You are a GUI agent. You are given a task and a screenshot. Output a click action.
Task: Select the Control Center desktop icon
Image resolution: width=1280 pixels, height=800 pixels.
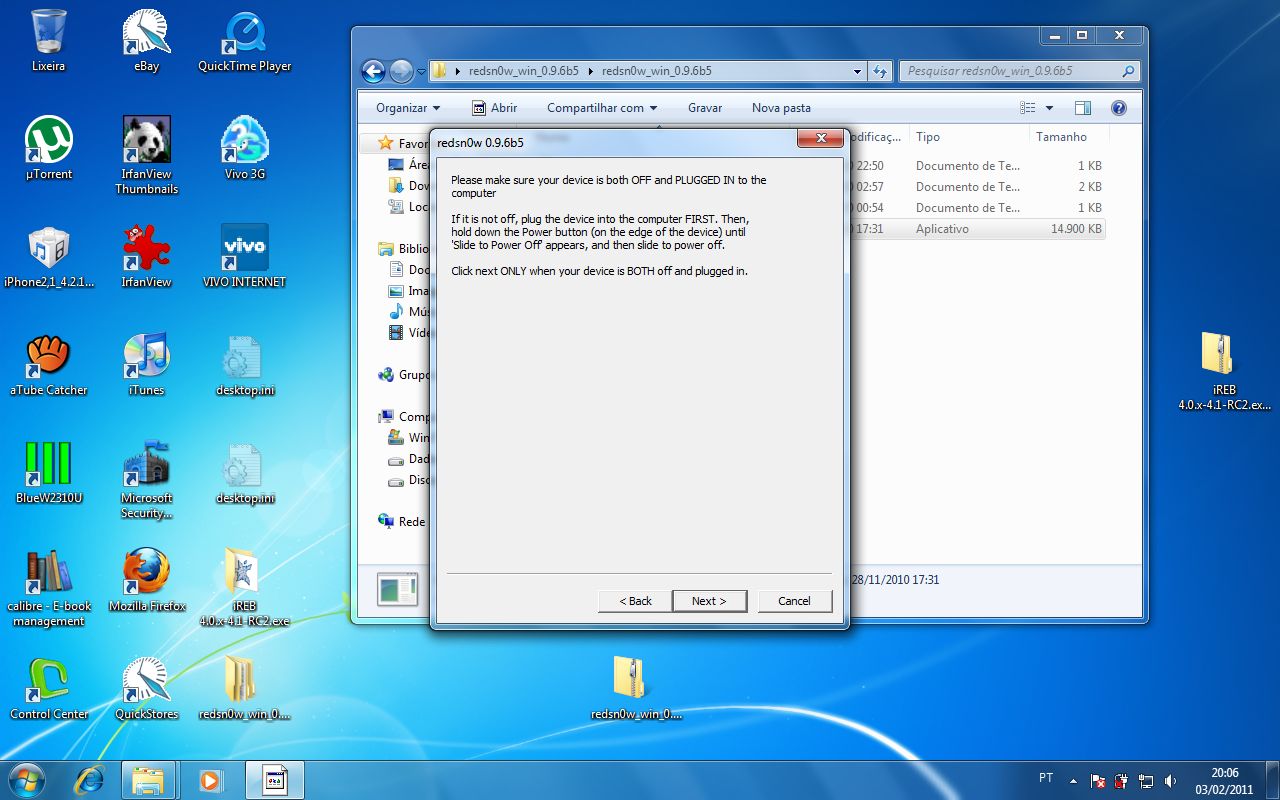tap(48, 688)
